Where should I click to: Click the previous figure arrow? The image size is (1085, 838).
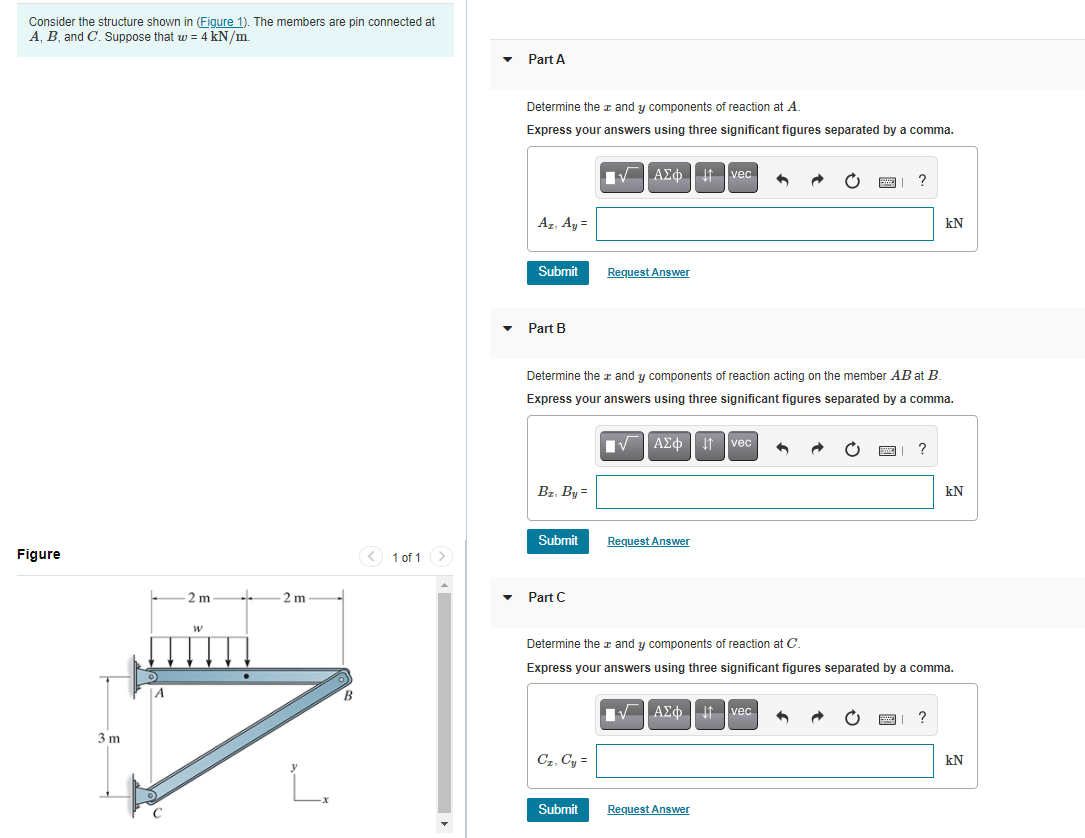371,556
